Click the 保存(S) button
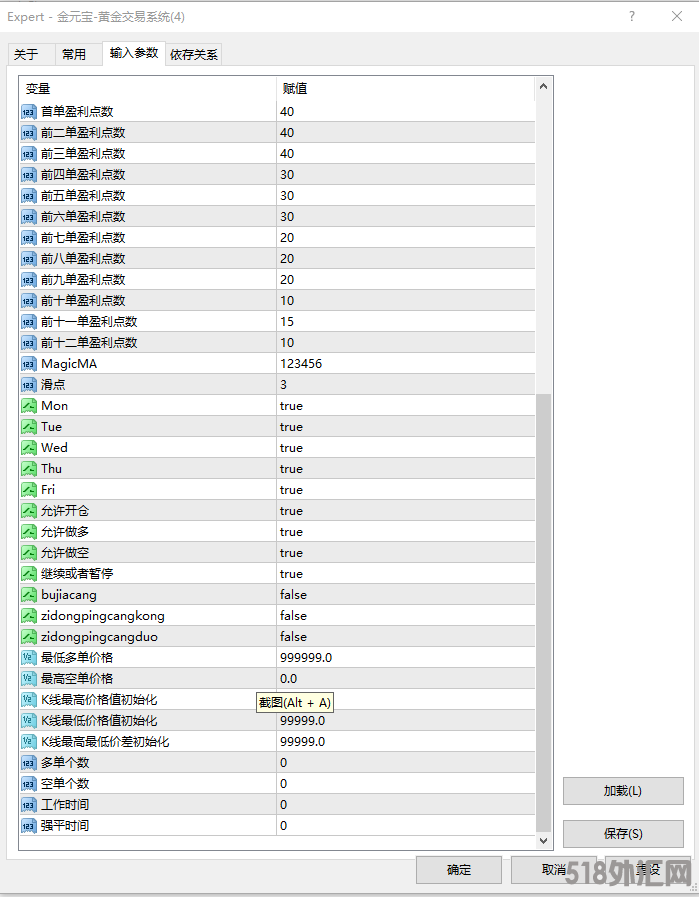This screenshot has height=897, width=699. 623,834
